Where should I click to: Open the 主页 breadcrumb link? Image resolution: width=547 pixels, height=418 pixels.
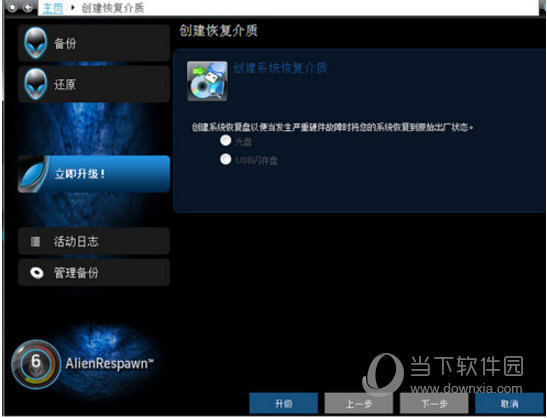[53, 8]
